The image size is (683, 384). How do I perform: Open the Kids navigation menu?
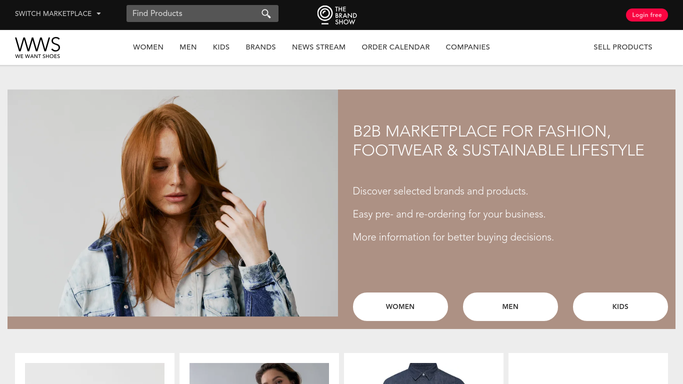221,47
